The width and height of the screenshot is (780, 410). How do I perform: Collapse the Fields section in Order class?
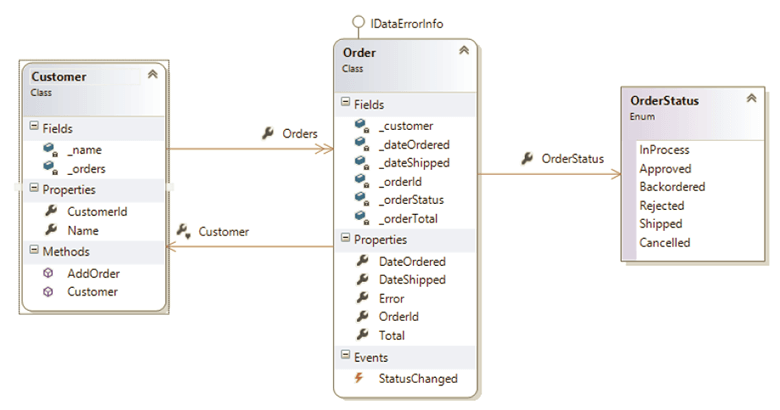tap(345, 102)
